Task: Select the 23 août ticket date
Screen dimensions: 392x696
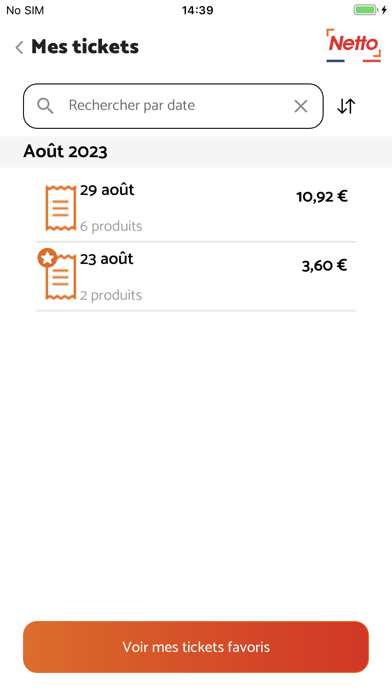Action: pyautogui.click(x=107, y=259)
